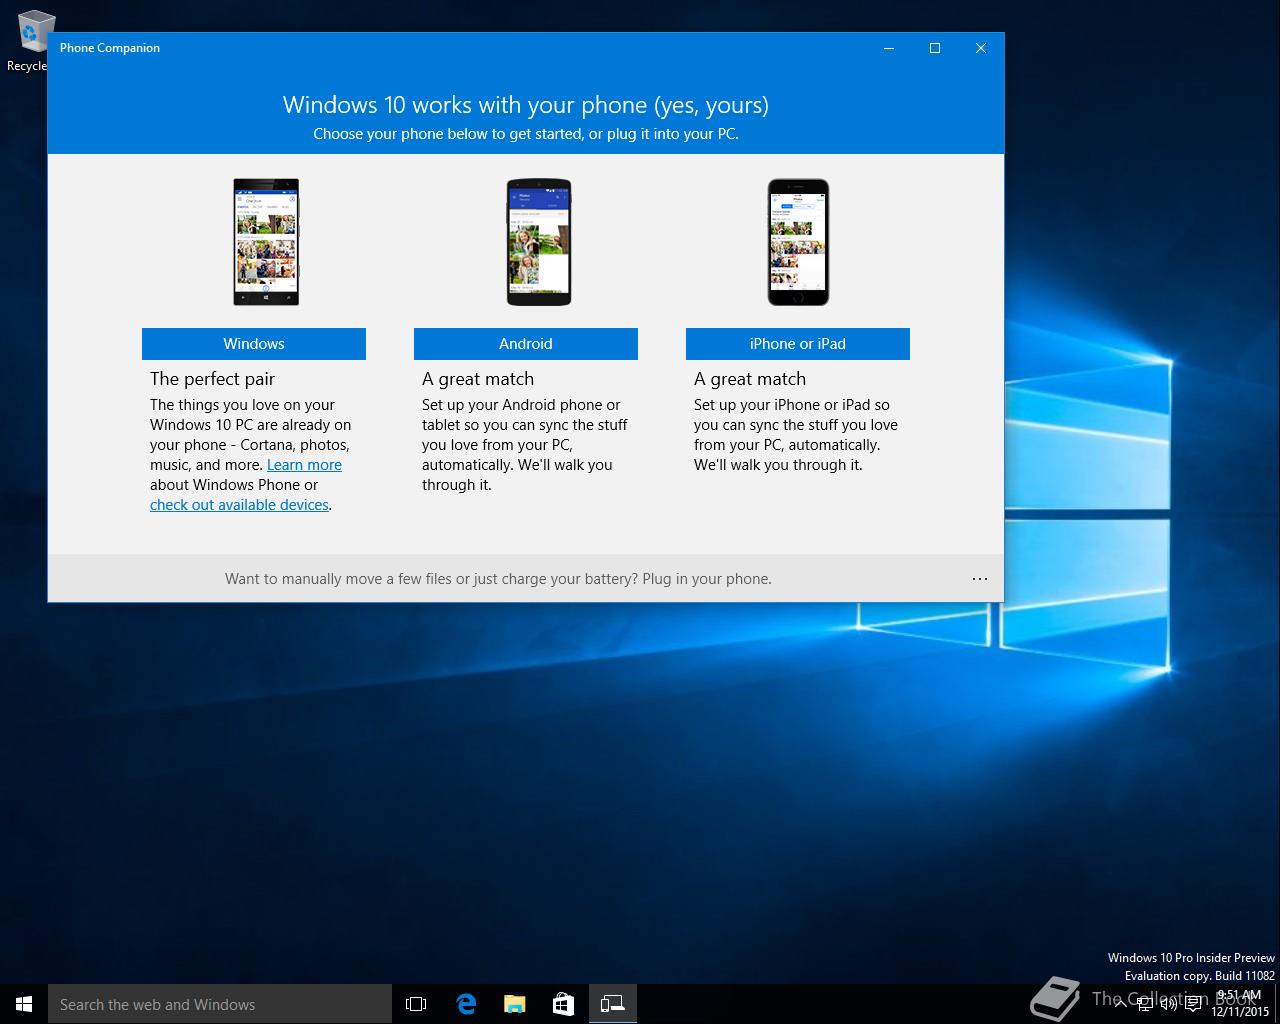Focus the Search the web and Windows box

tap(220, 1004)
